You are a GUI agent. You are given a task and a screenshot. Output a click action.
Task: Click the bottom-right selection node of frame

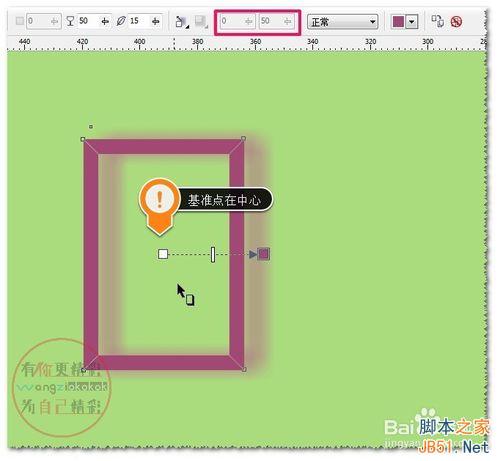pyautogui.click(x=244, y=369)
